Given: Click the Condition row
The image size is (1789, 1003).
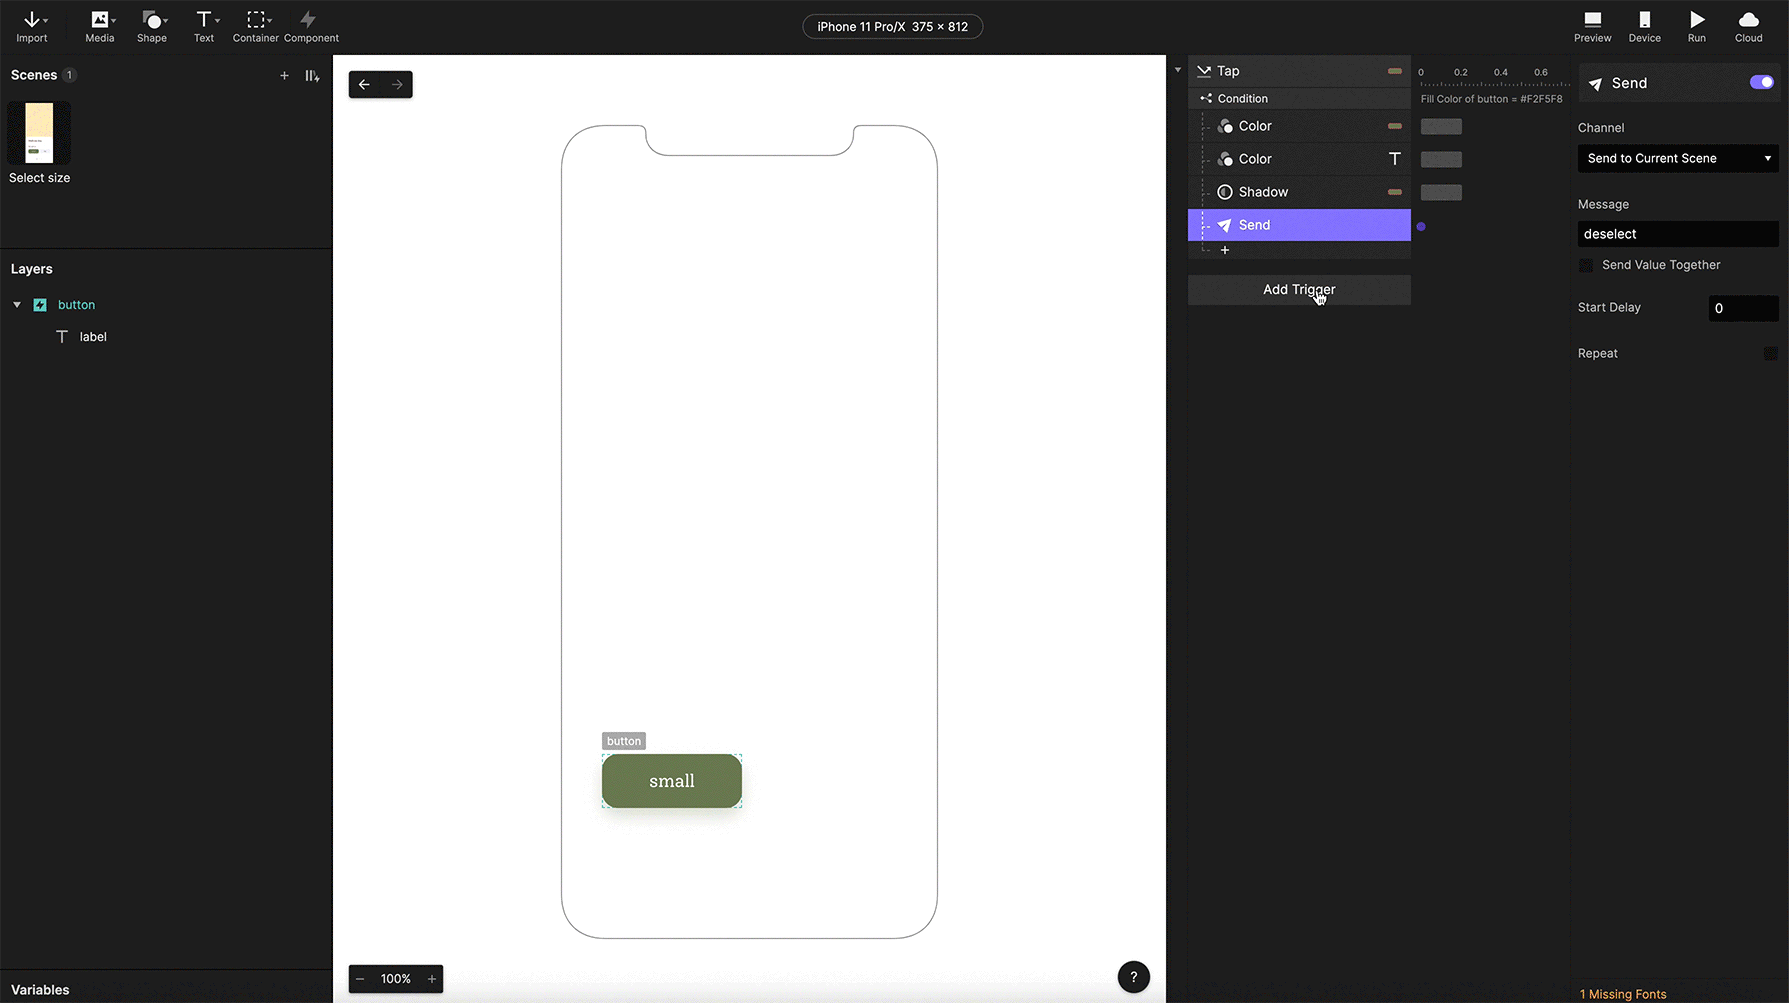Looking at the screenshot, I should click(x=1299, y=98).
